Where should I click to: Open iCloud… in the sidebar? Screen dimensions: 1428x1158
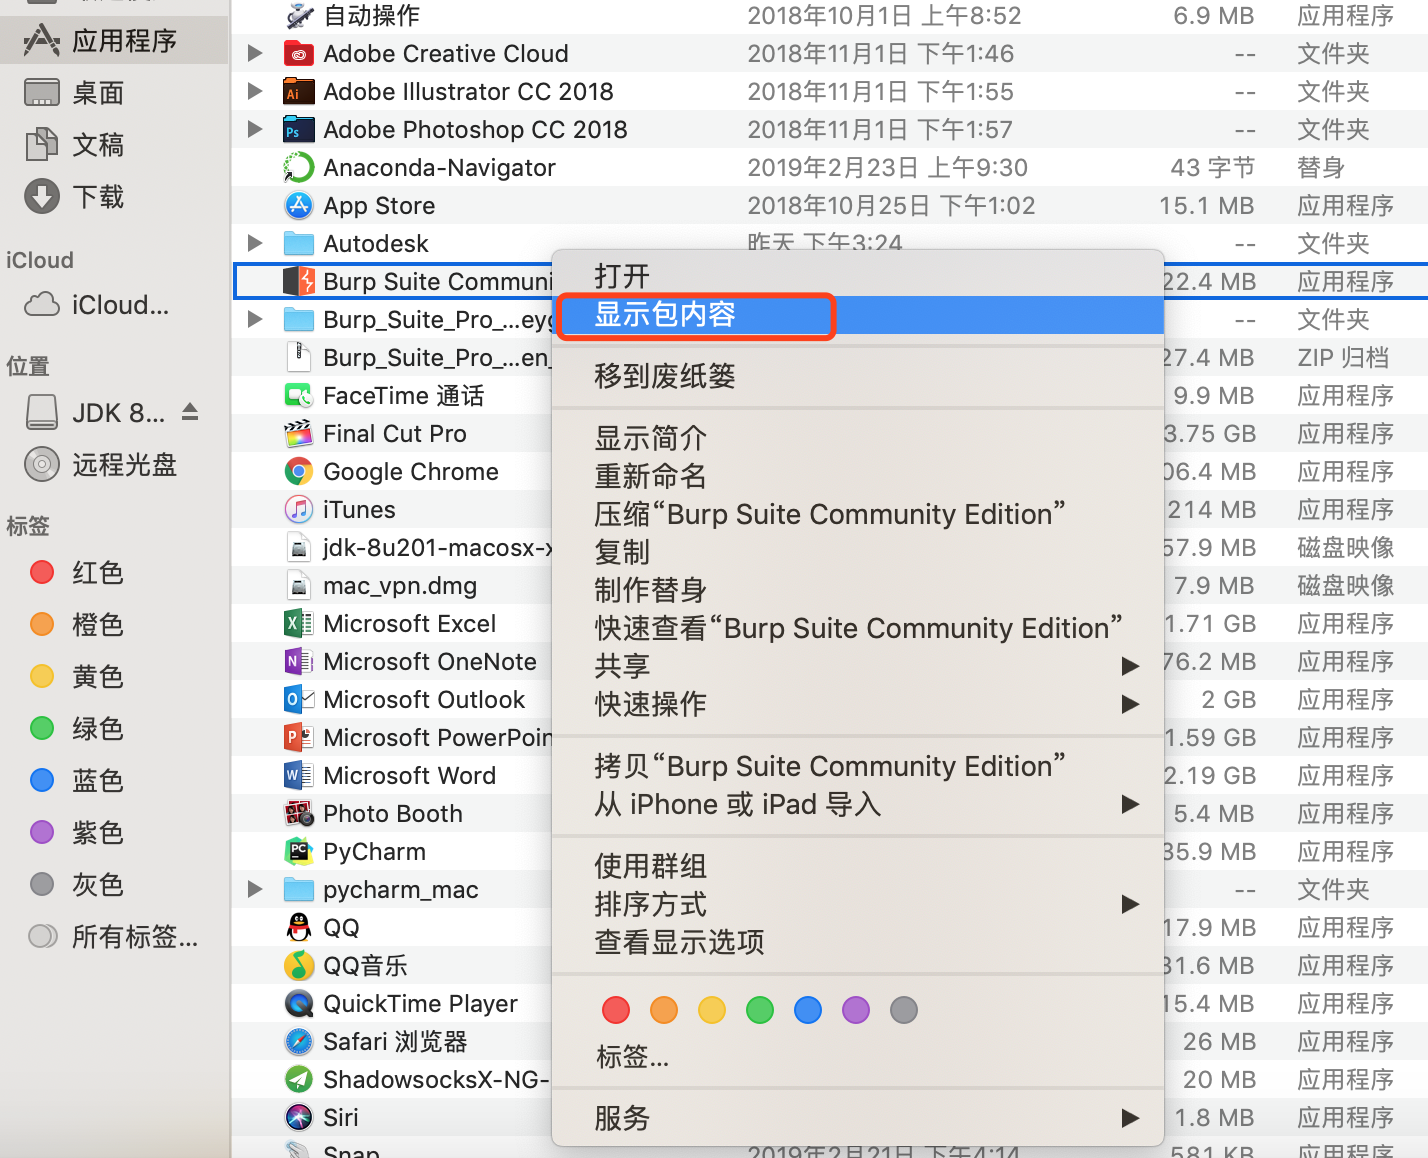point(114,304)
